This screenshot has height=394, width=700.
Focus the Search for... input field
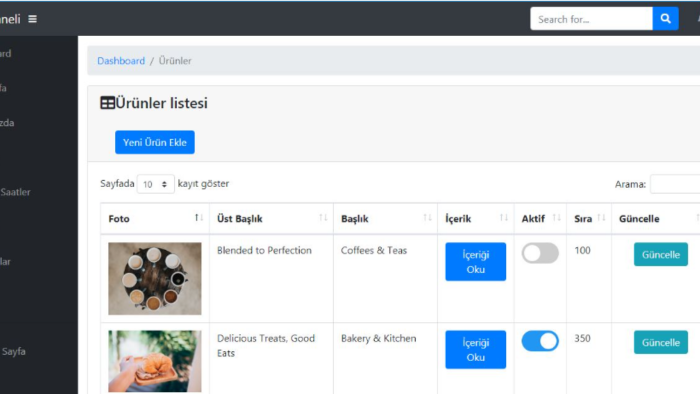point(592,19)
